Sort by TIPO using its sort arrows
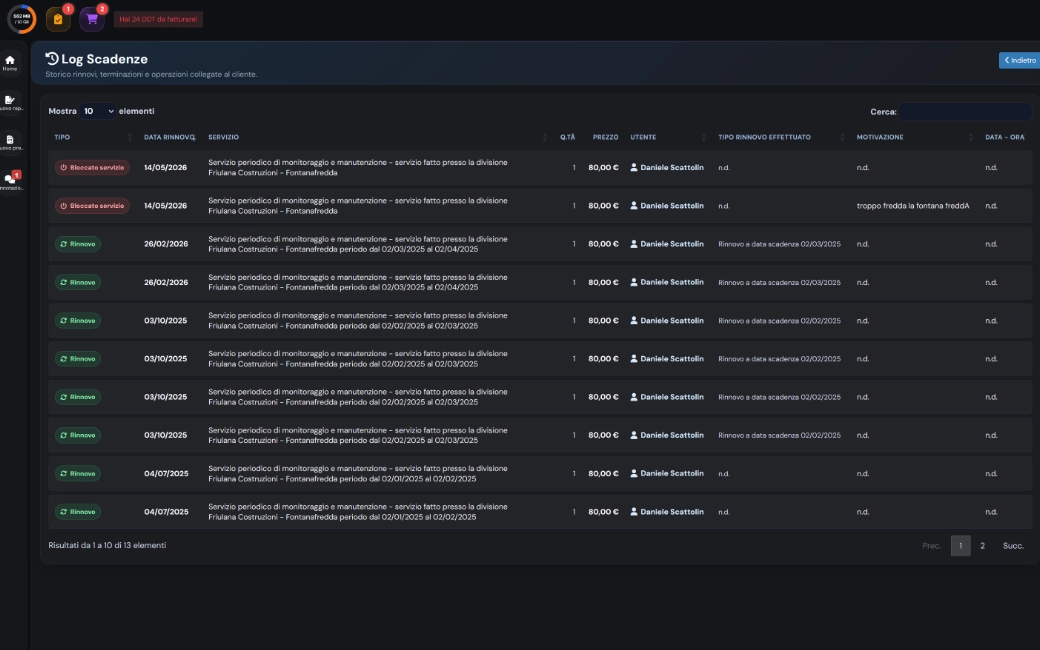 pos(129,137)
